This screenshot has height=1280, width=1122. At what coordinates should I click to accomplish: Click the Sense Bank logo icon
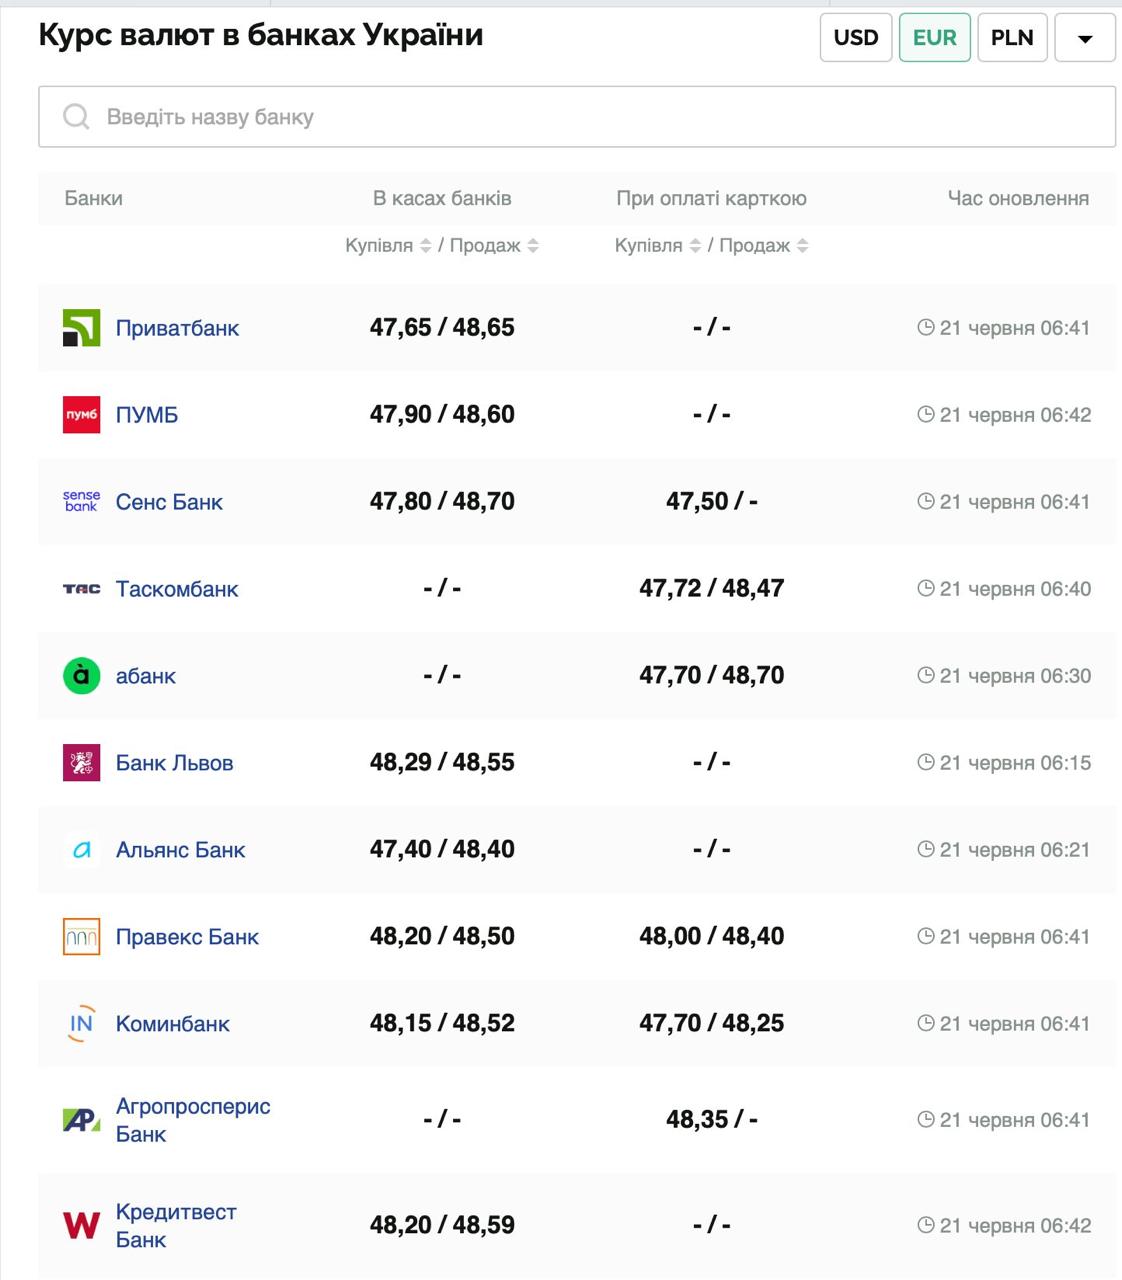tap(81, 502)
